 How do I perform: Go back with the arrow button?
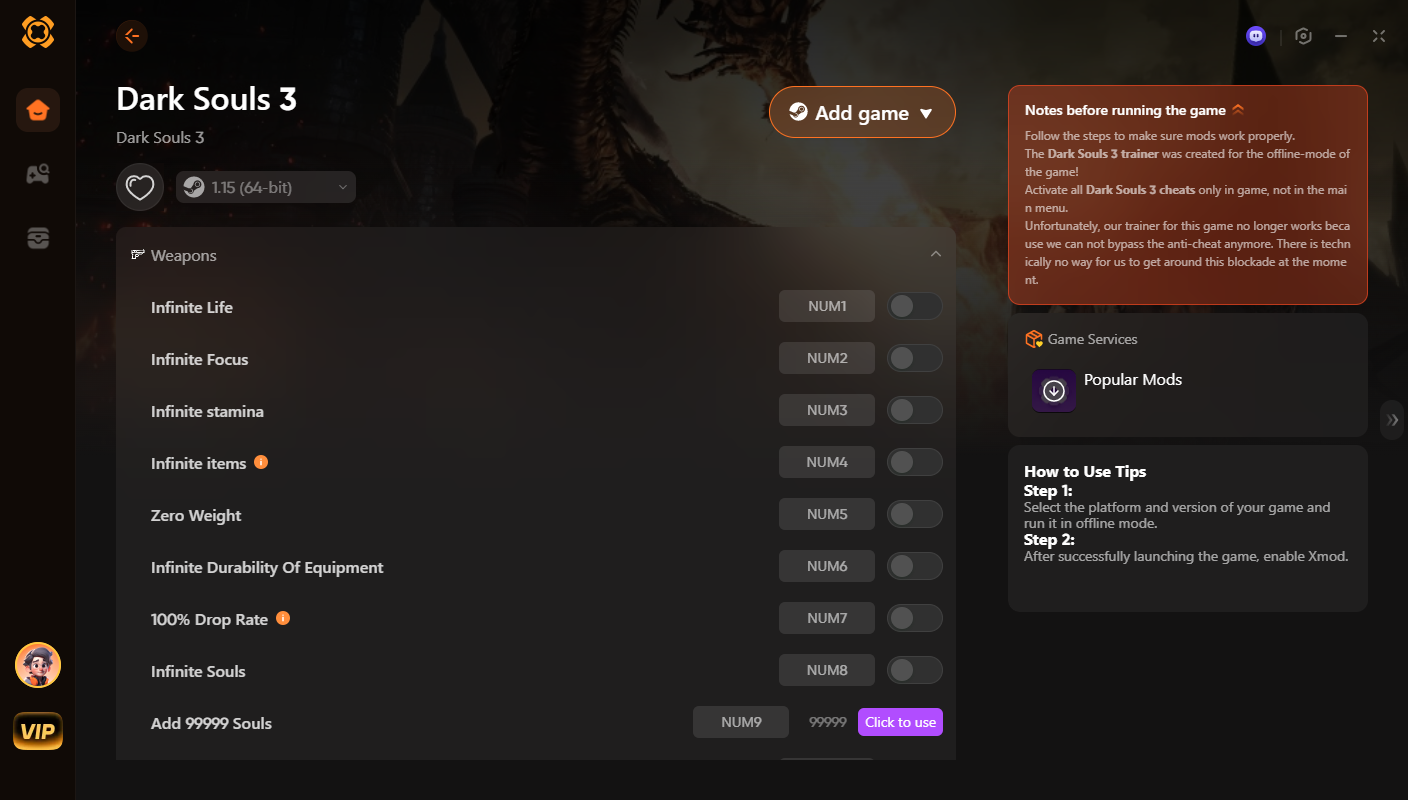[132, 36]
